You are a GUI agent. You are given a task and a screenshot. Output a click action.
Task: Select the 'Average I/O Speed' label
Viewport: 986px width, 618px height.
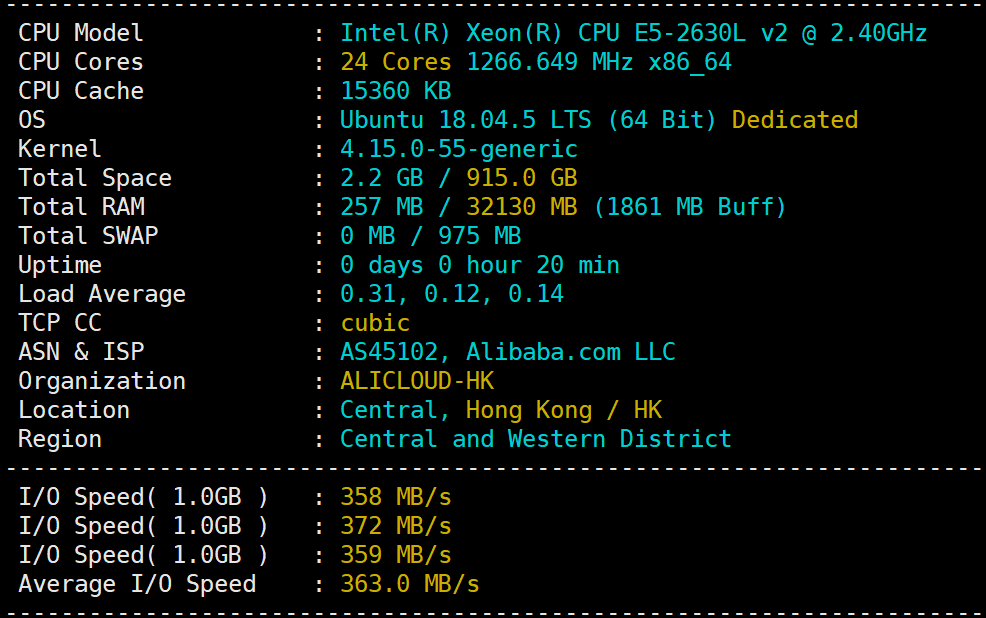coord(137,585)
